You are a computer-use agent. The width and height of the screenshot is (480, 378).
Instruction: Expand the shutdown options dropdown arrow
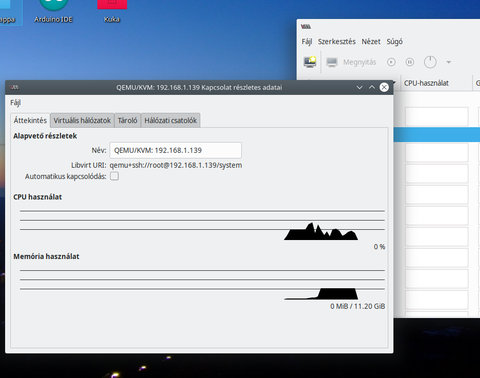coord(449,62)
